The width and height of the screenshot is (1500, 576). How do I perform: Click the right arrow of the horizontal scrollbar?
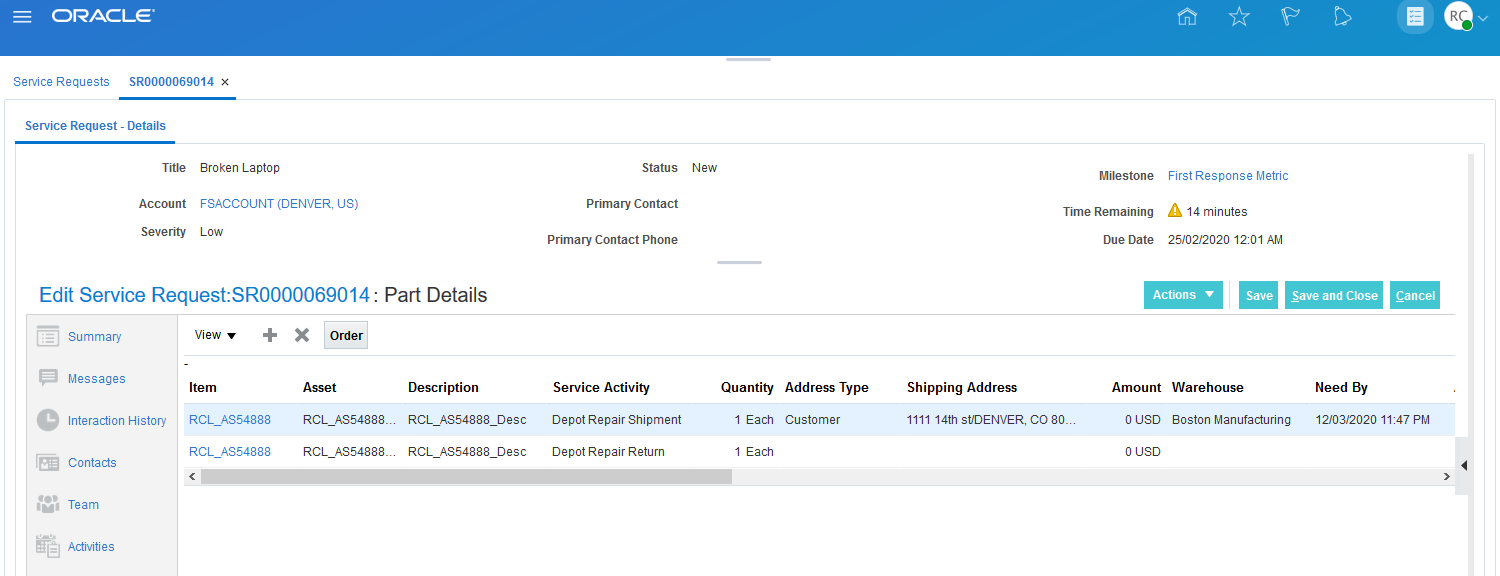click(x=1446, y=476)
